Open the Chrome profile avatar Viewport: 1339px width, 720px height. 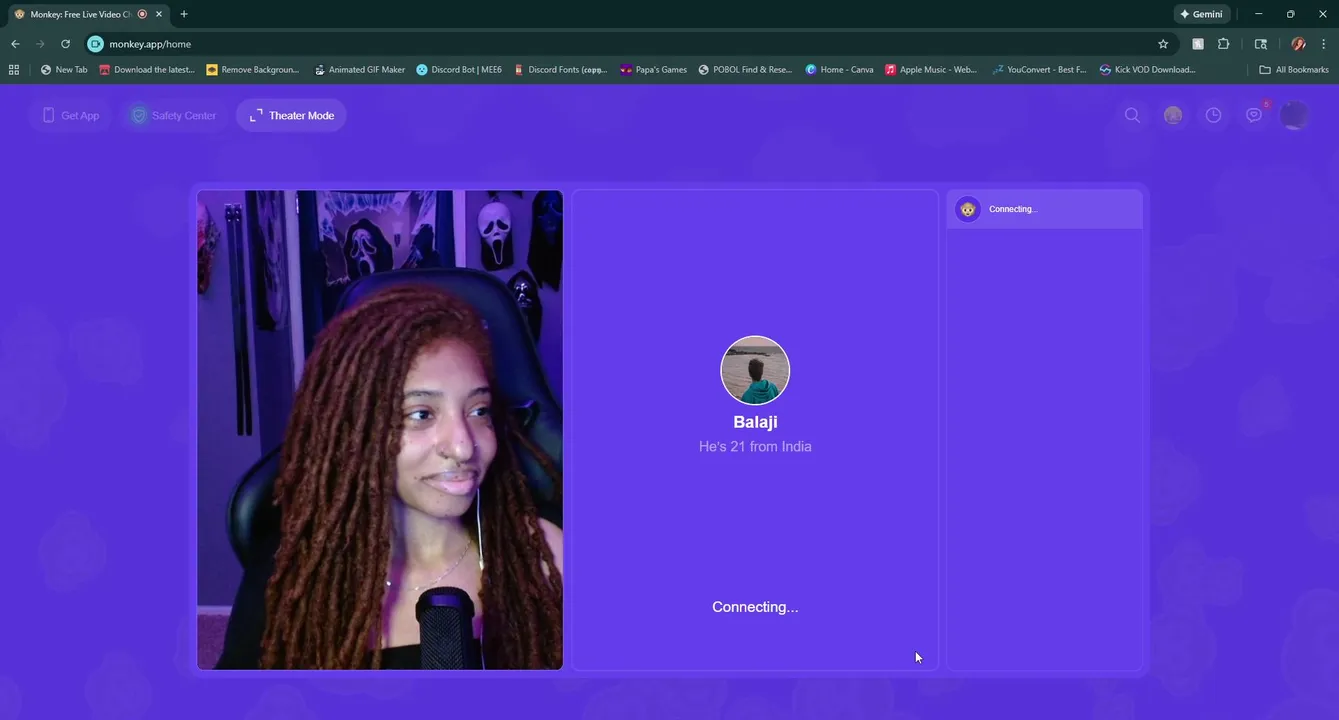point(1298,44)
